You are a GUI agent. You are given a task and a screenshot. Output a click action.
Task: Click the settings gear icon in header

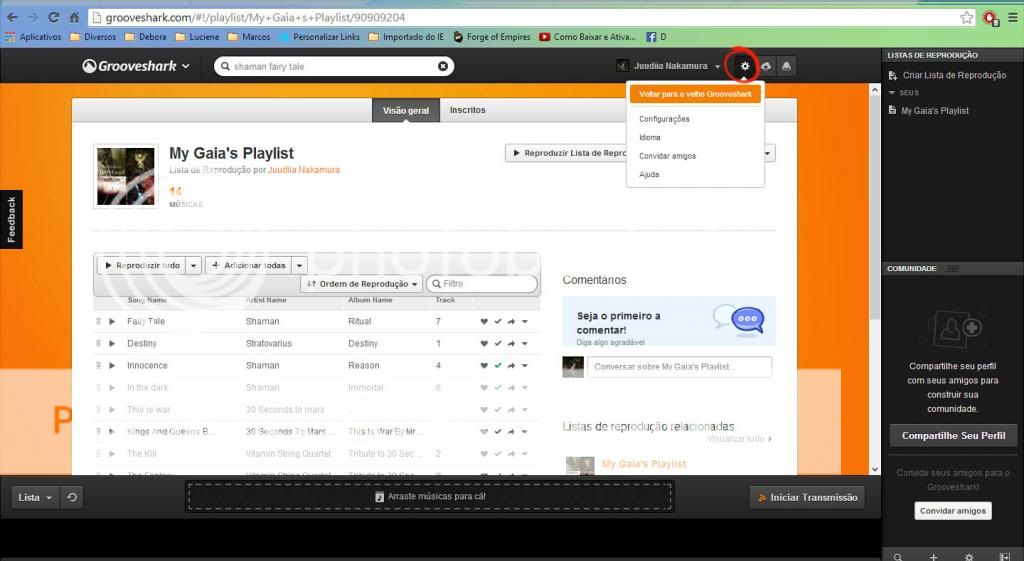point(745,66)
